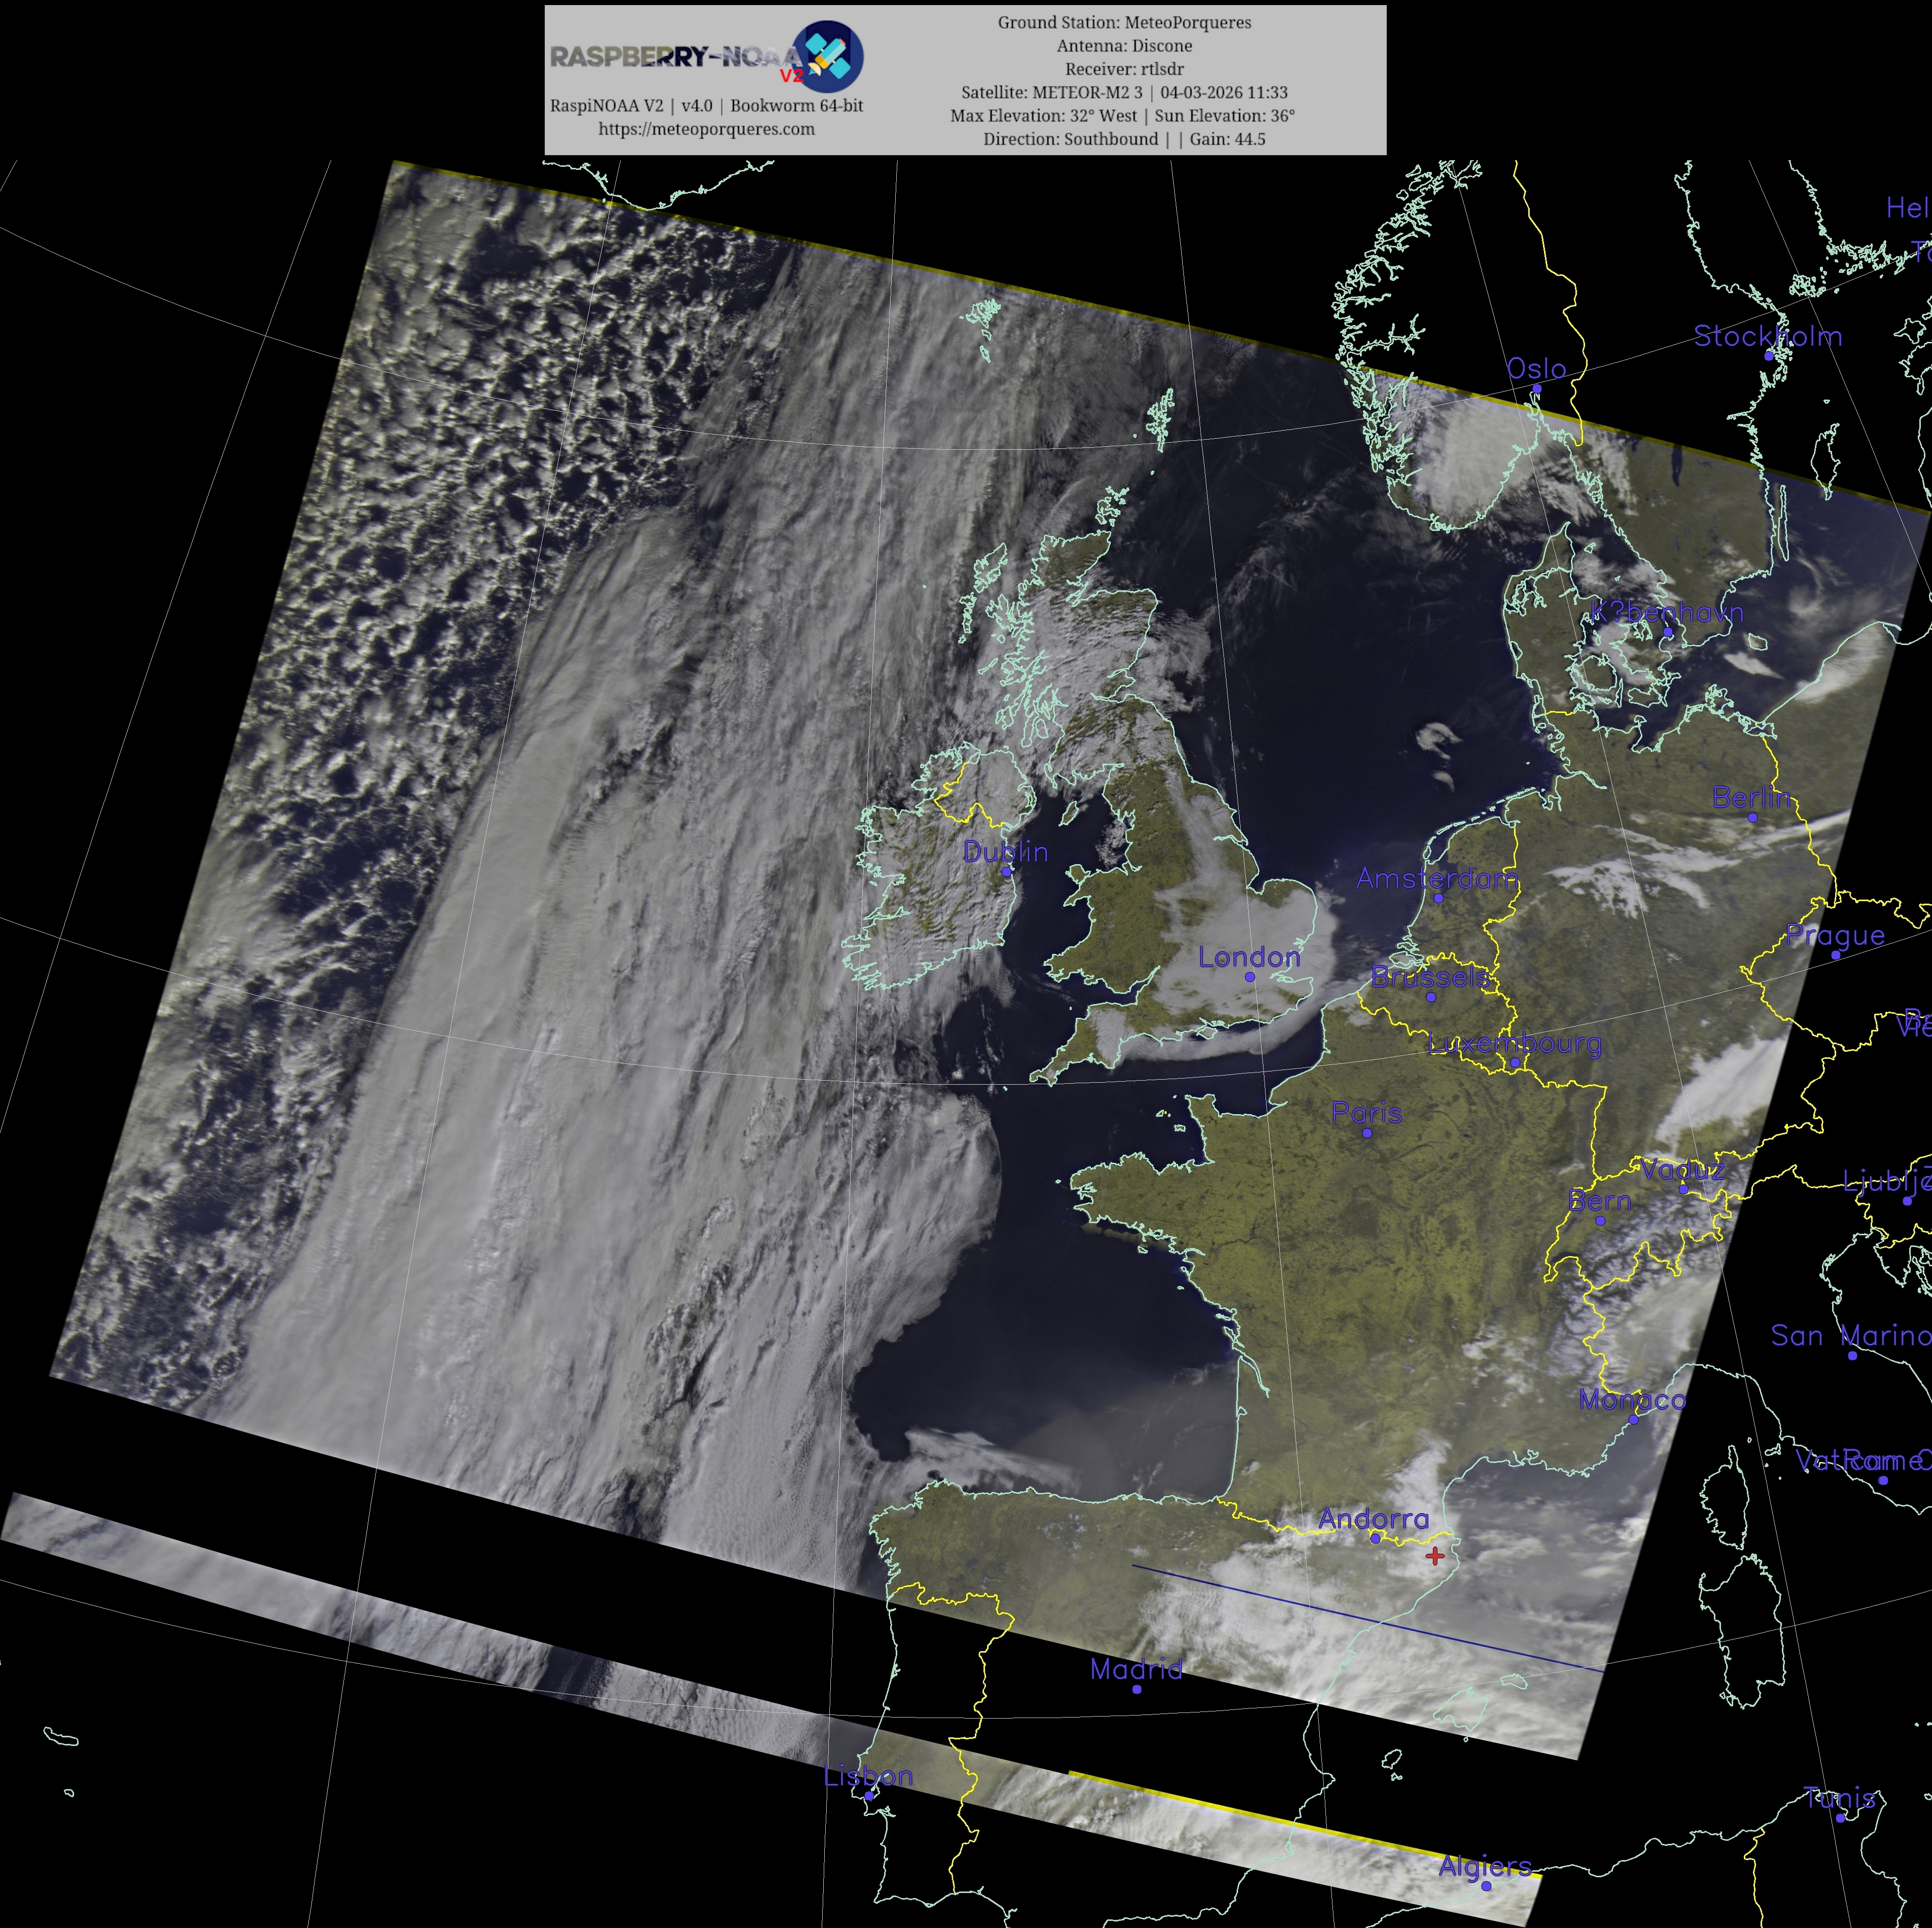Click the London city dot marker

pos(1250,976)
